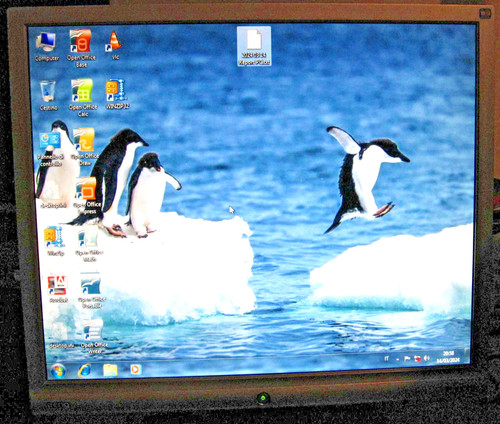Click the Show desktop strip at taskbar end
Image resolution: width=500 pixels, height=424 pixels.
pos(467,356)
